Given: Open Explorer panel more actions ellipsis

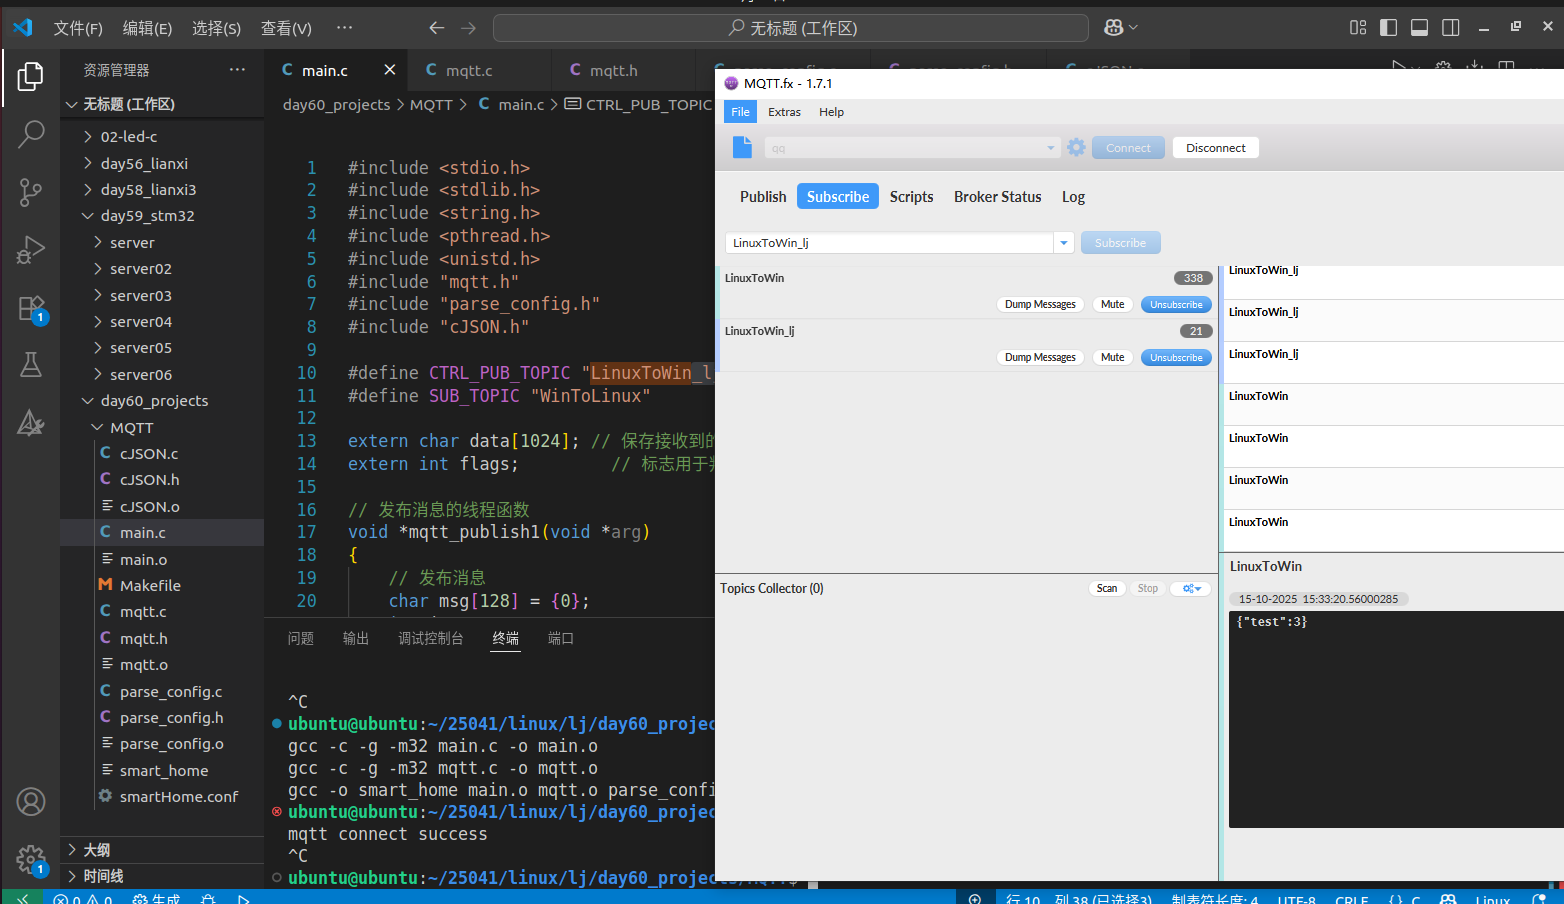Looking at the screenshot, I should pos(237,70).
